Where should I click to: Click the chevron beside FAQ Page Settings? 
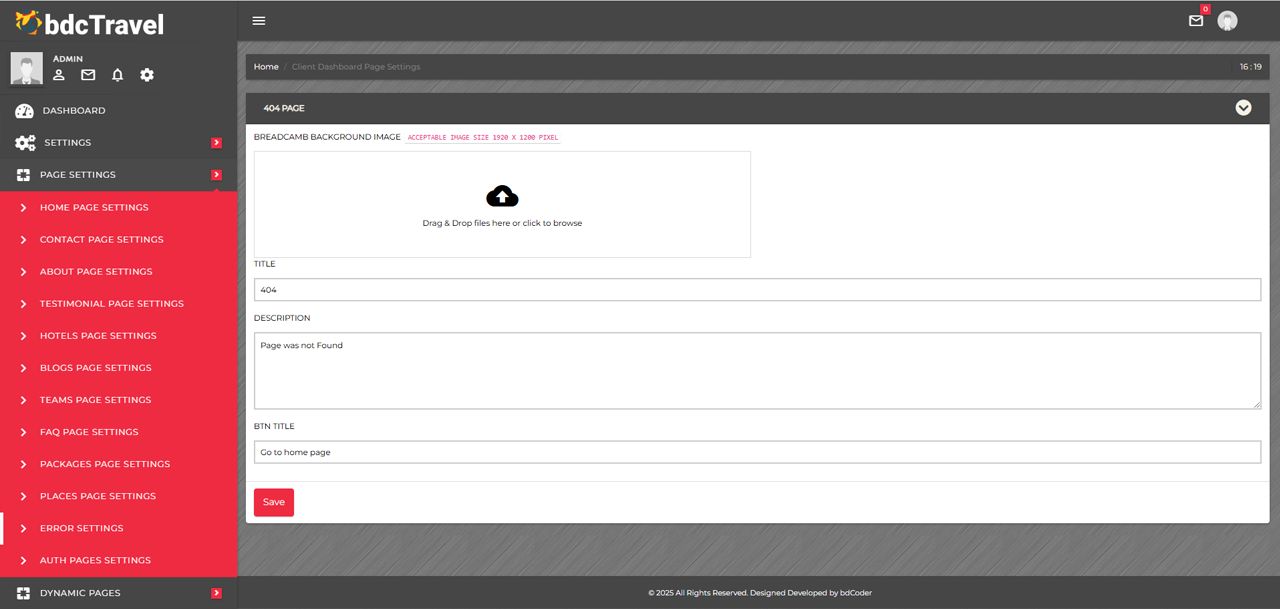(x=23, y=432)
